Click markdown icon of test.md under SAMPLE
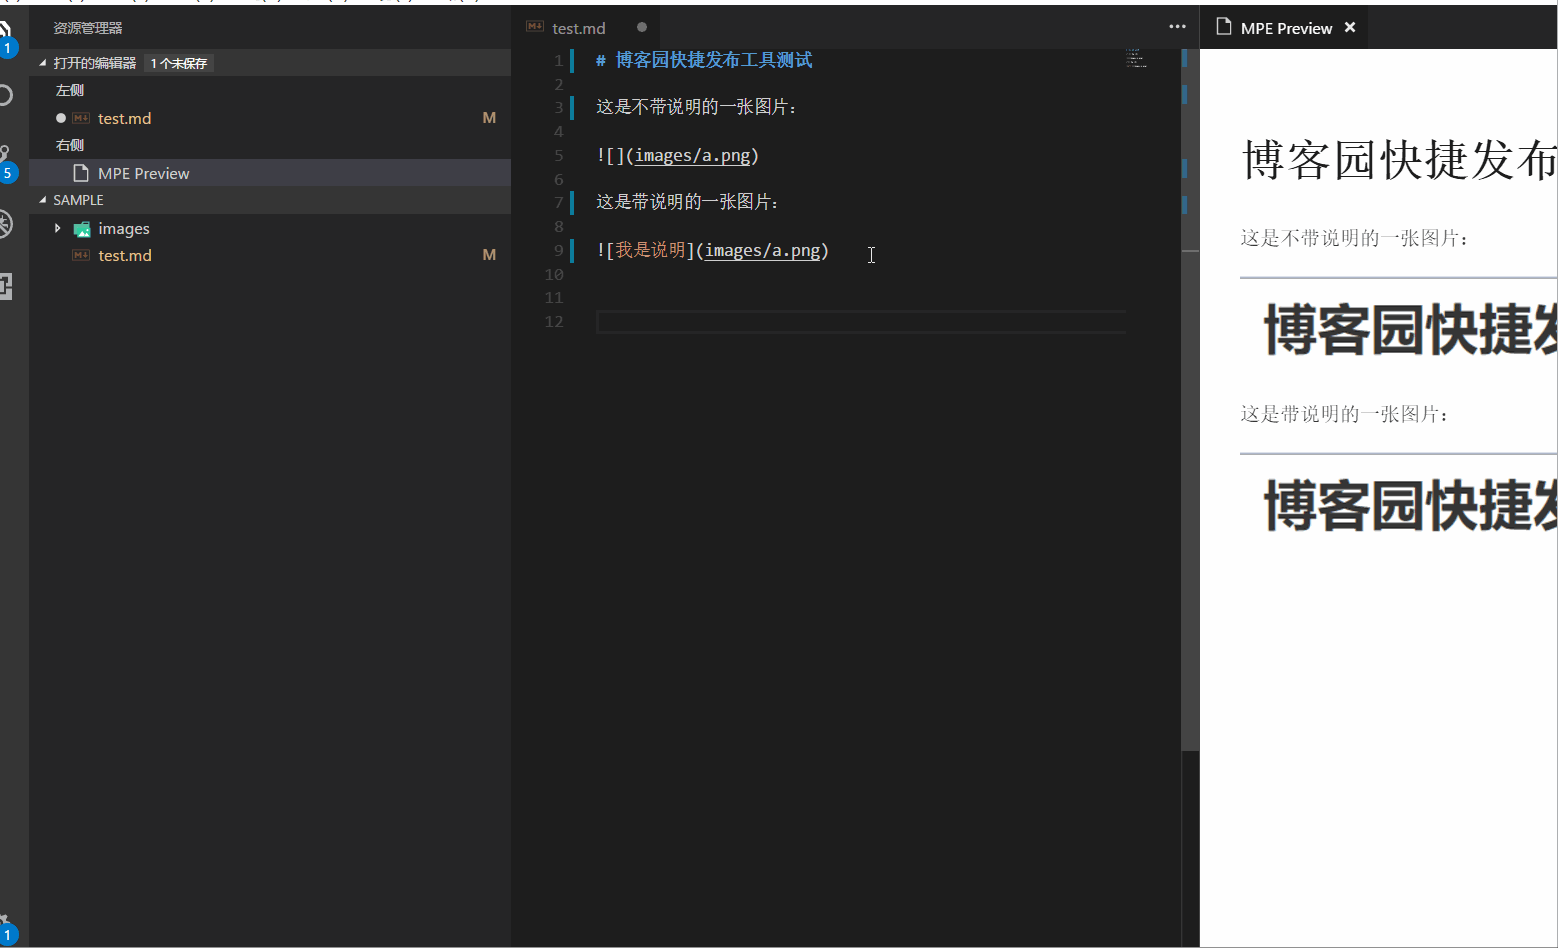This screenshot has width=1558, height=948. click(x=81, y=255)
